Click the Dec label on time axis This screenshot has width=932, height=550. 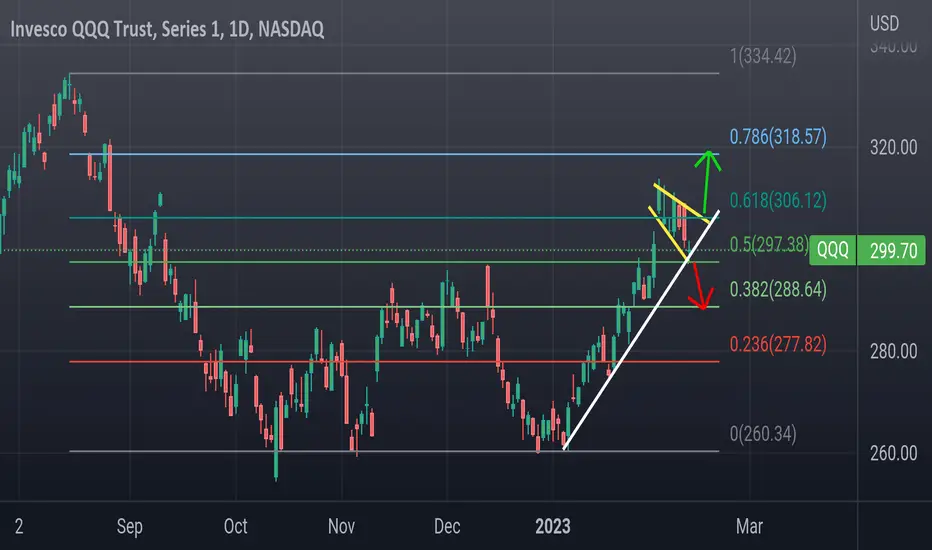(447, 526)
